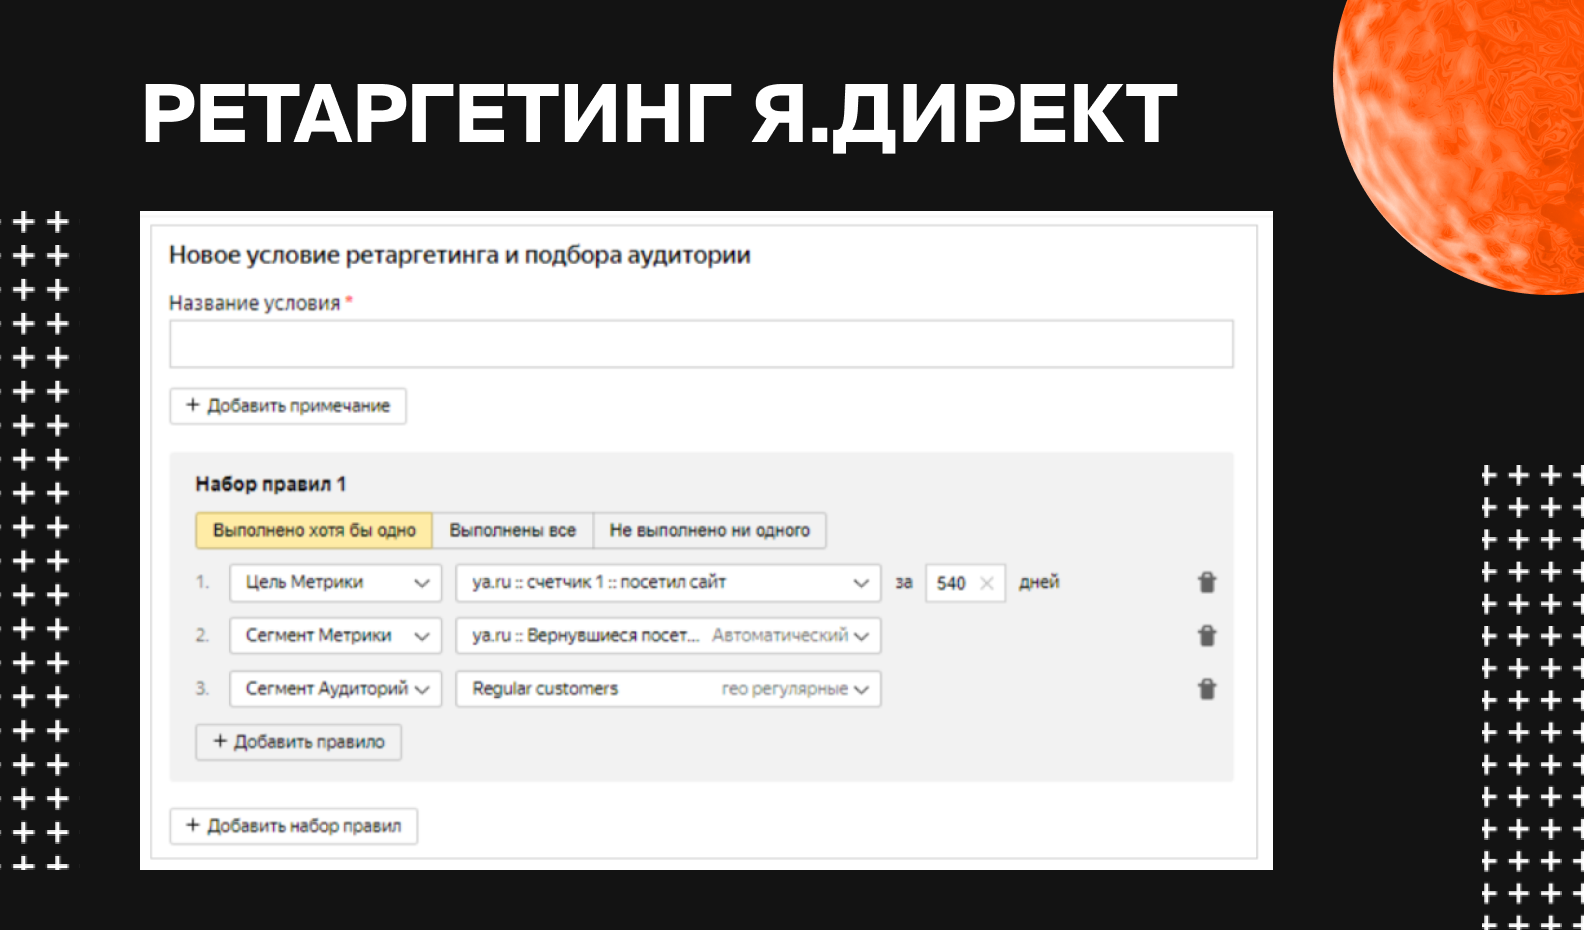Image resolution: width=1584 pixels, height=930 pixels.
Task: Focus the 'Название условия' text field
Action: pos(701,344)
